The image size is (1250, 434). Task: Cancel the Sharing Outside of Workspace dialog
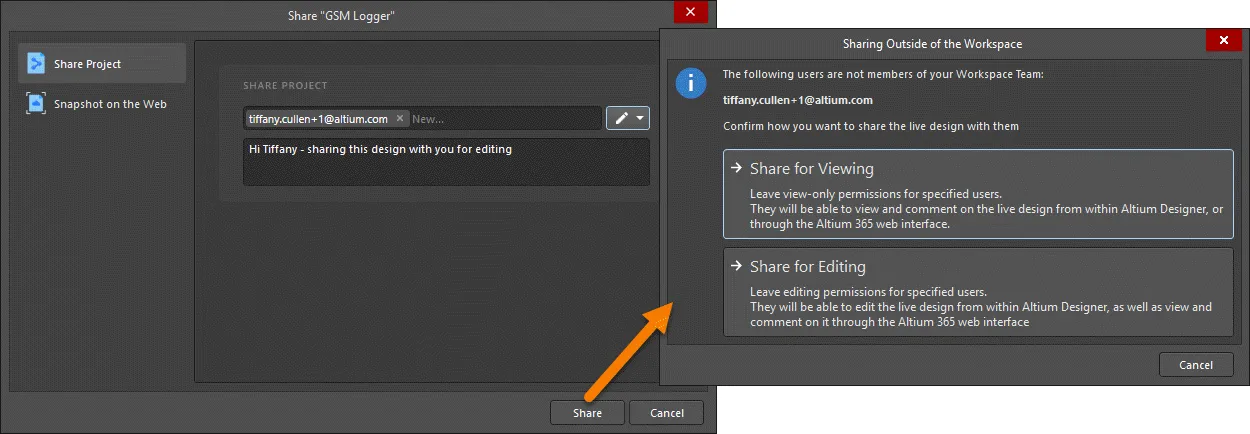[x=1196, y=365]
